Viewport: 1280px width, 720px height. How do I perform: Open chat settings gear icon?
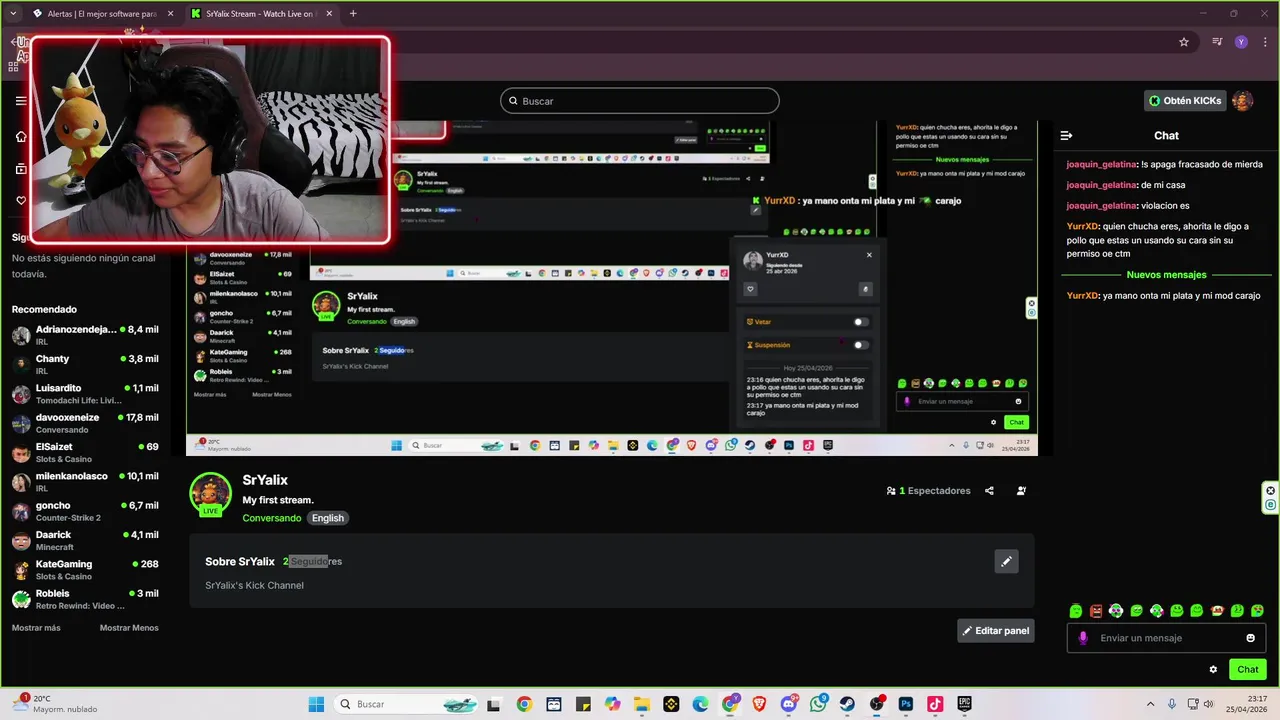point(1213,670)
